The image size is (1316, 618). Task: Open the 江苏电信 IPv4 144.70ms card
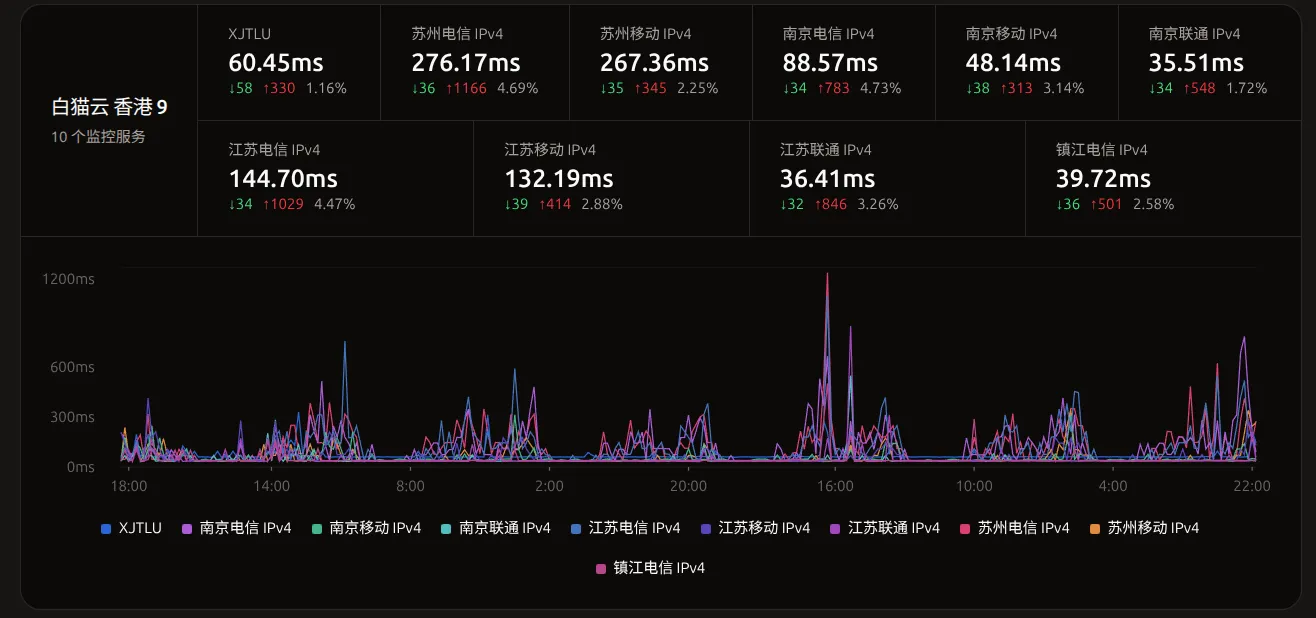point(335,178)
